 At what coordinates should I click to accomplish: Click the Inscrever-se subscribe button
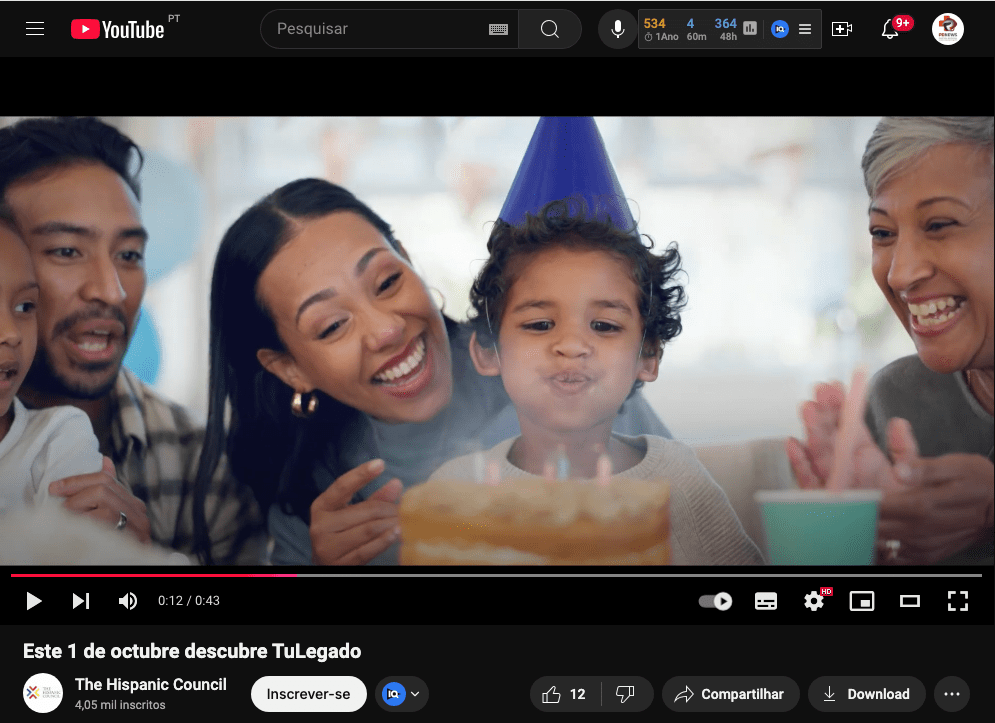(308, 694)
